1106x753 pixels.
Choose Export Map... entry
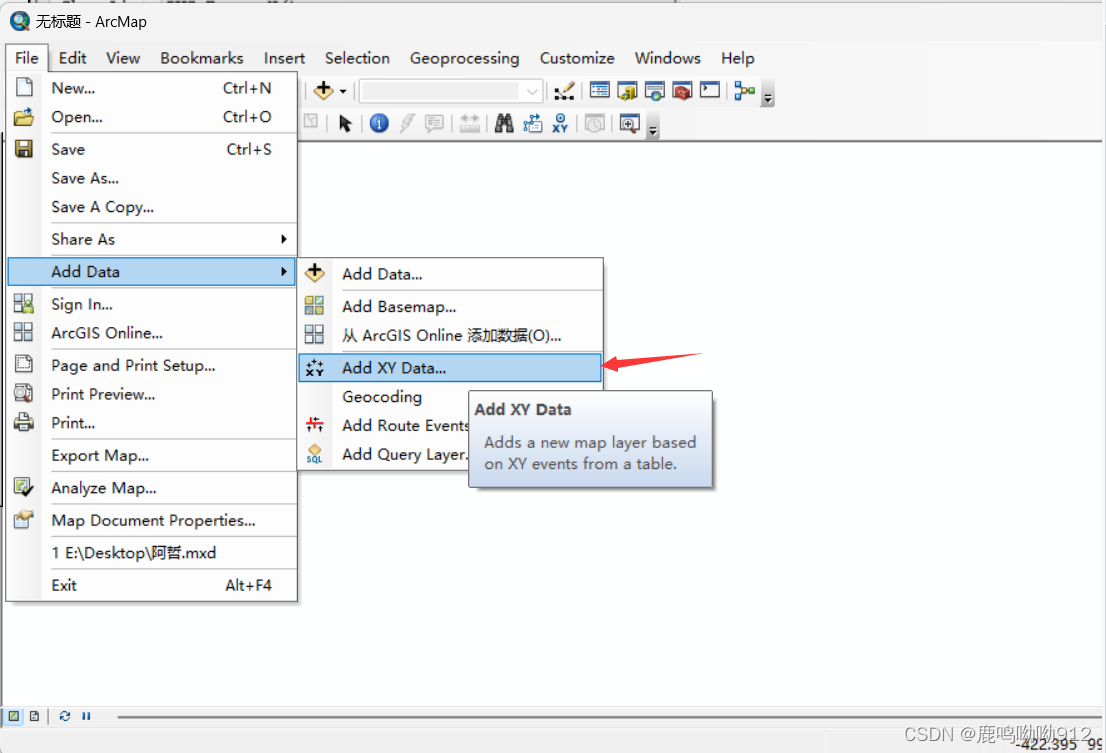click(x=152, y=455)
